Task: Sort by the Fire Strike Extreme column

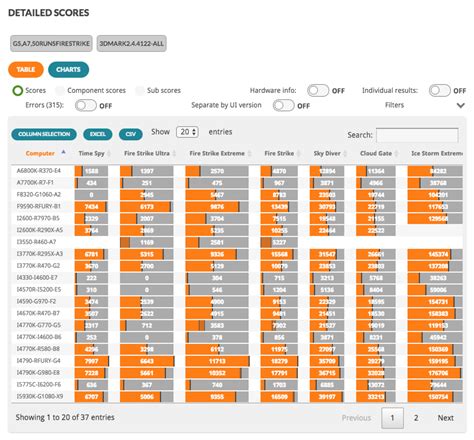Action: click(x=217, y=153)
